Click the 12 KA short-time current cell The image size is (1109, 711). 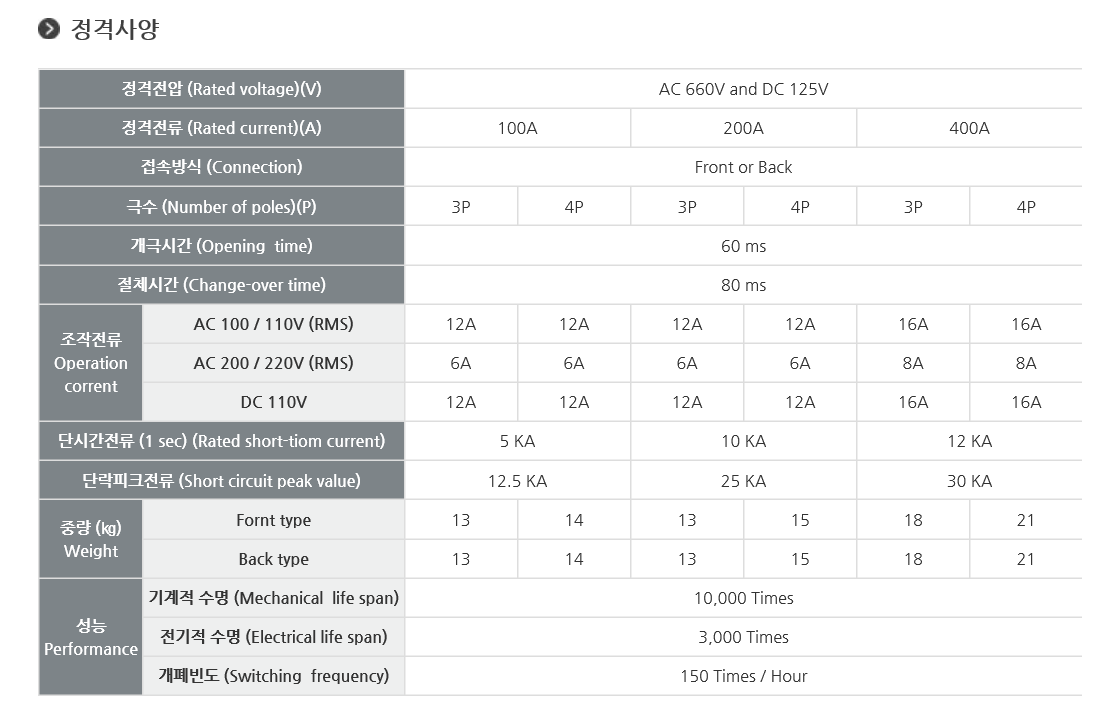point(969,441)
